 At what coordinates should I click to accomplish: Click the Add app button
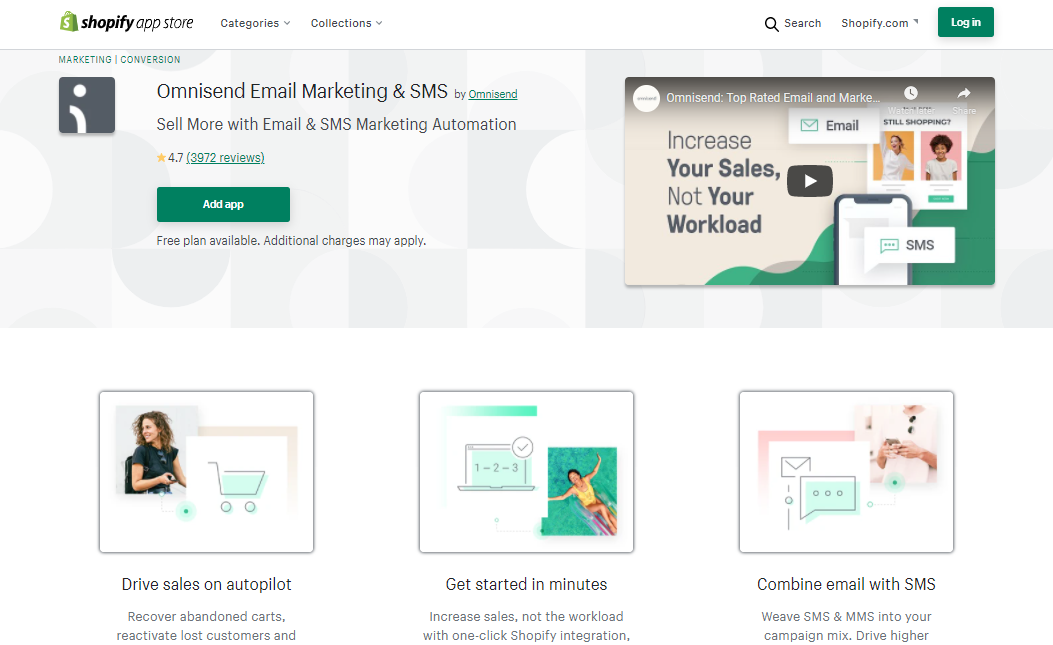click(x=224, y=204)
